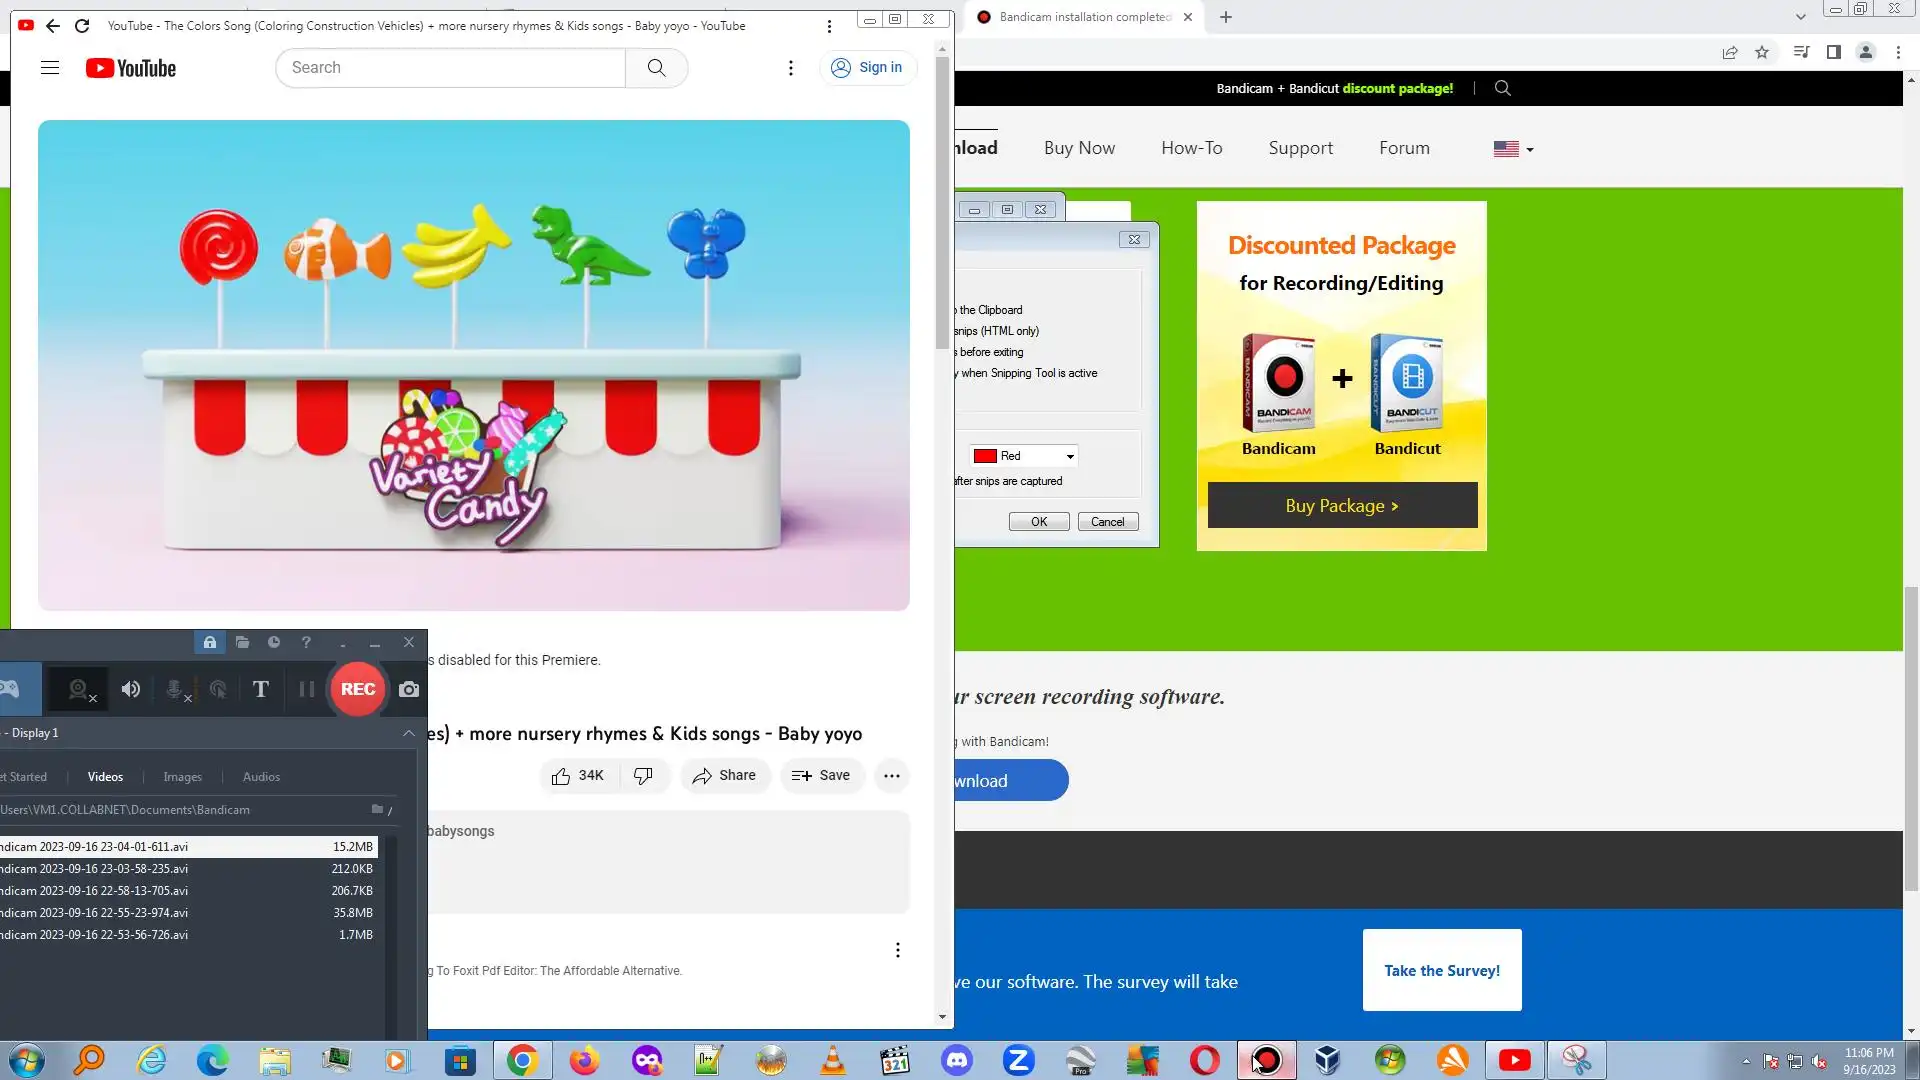Open Bandicam's text overlay T tool

click(x=260, y=689)
